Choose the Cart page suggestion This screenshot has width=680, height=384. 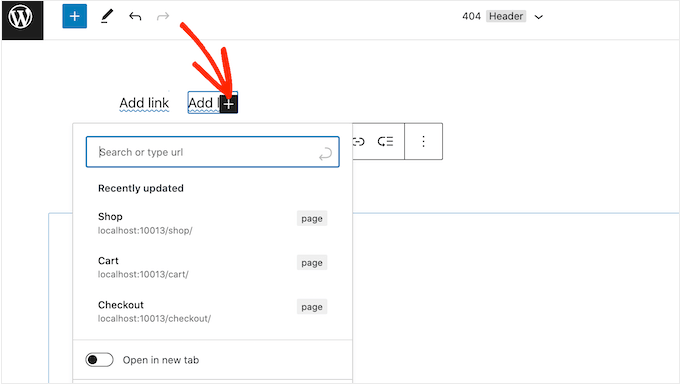coord(212,267)
